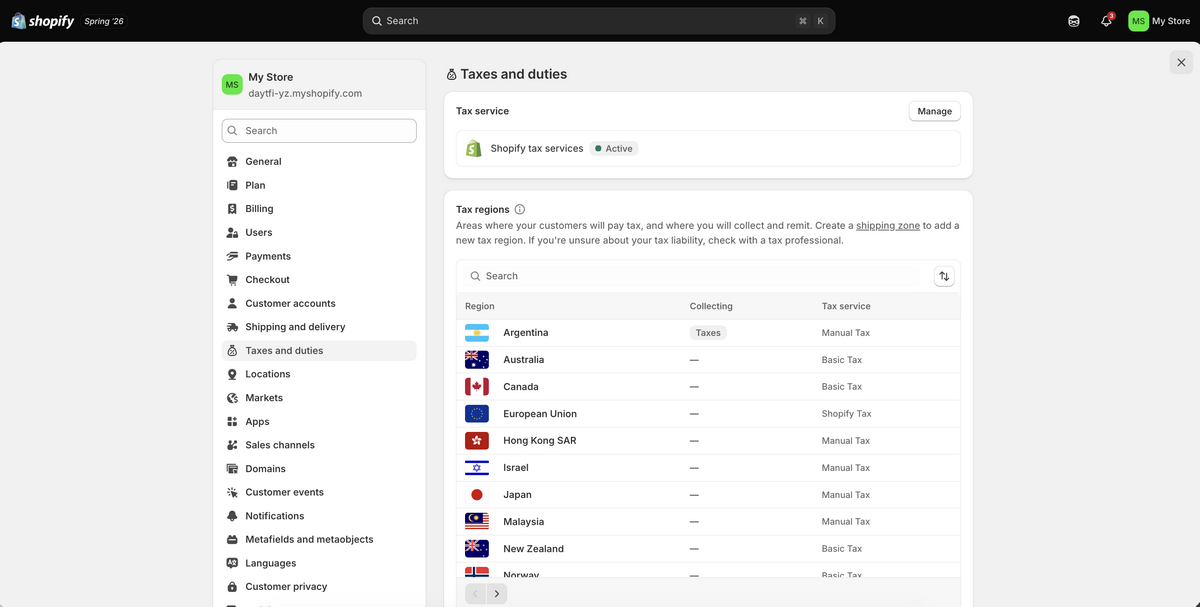The image size is (1200, 607).
Task: Click the Manage tax service button
Action: point(935,111)
